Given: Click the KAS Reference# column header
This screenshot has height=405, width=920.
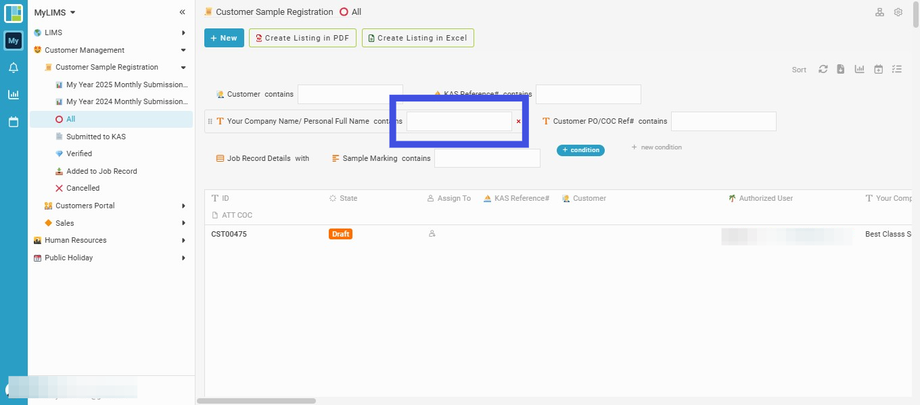Looking at the screenshot, I should click(x=516, y=198).
